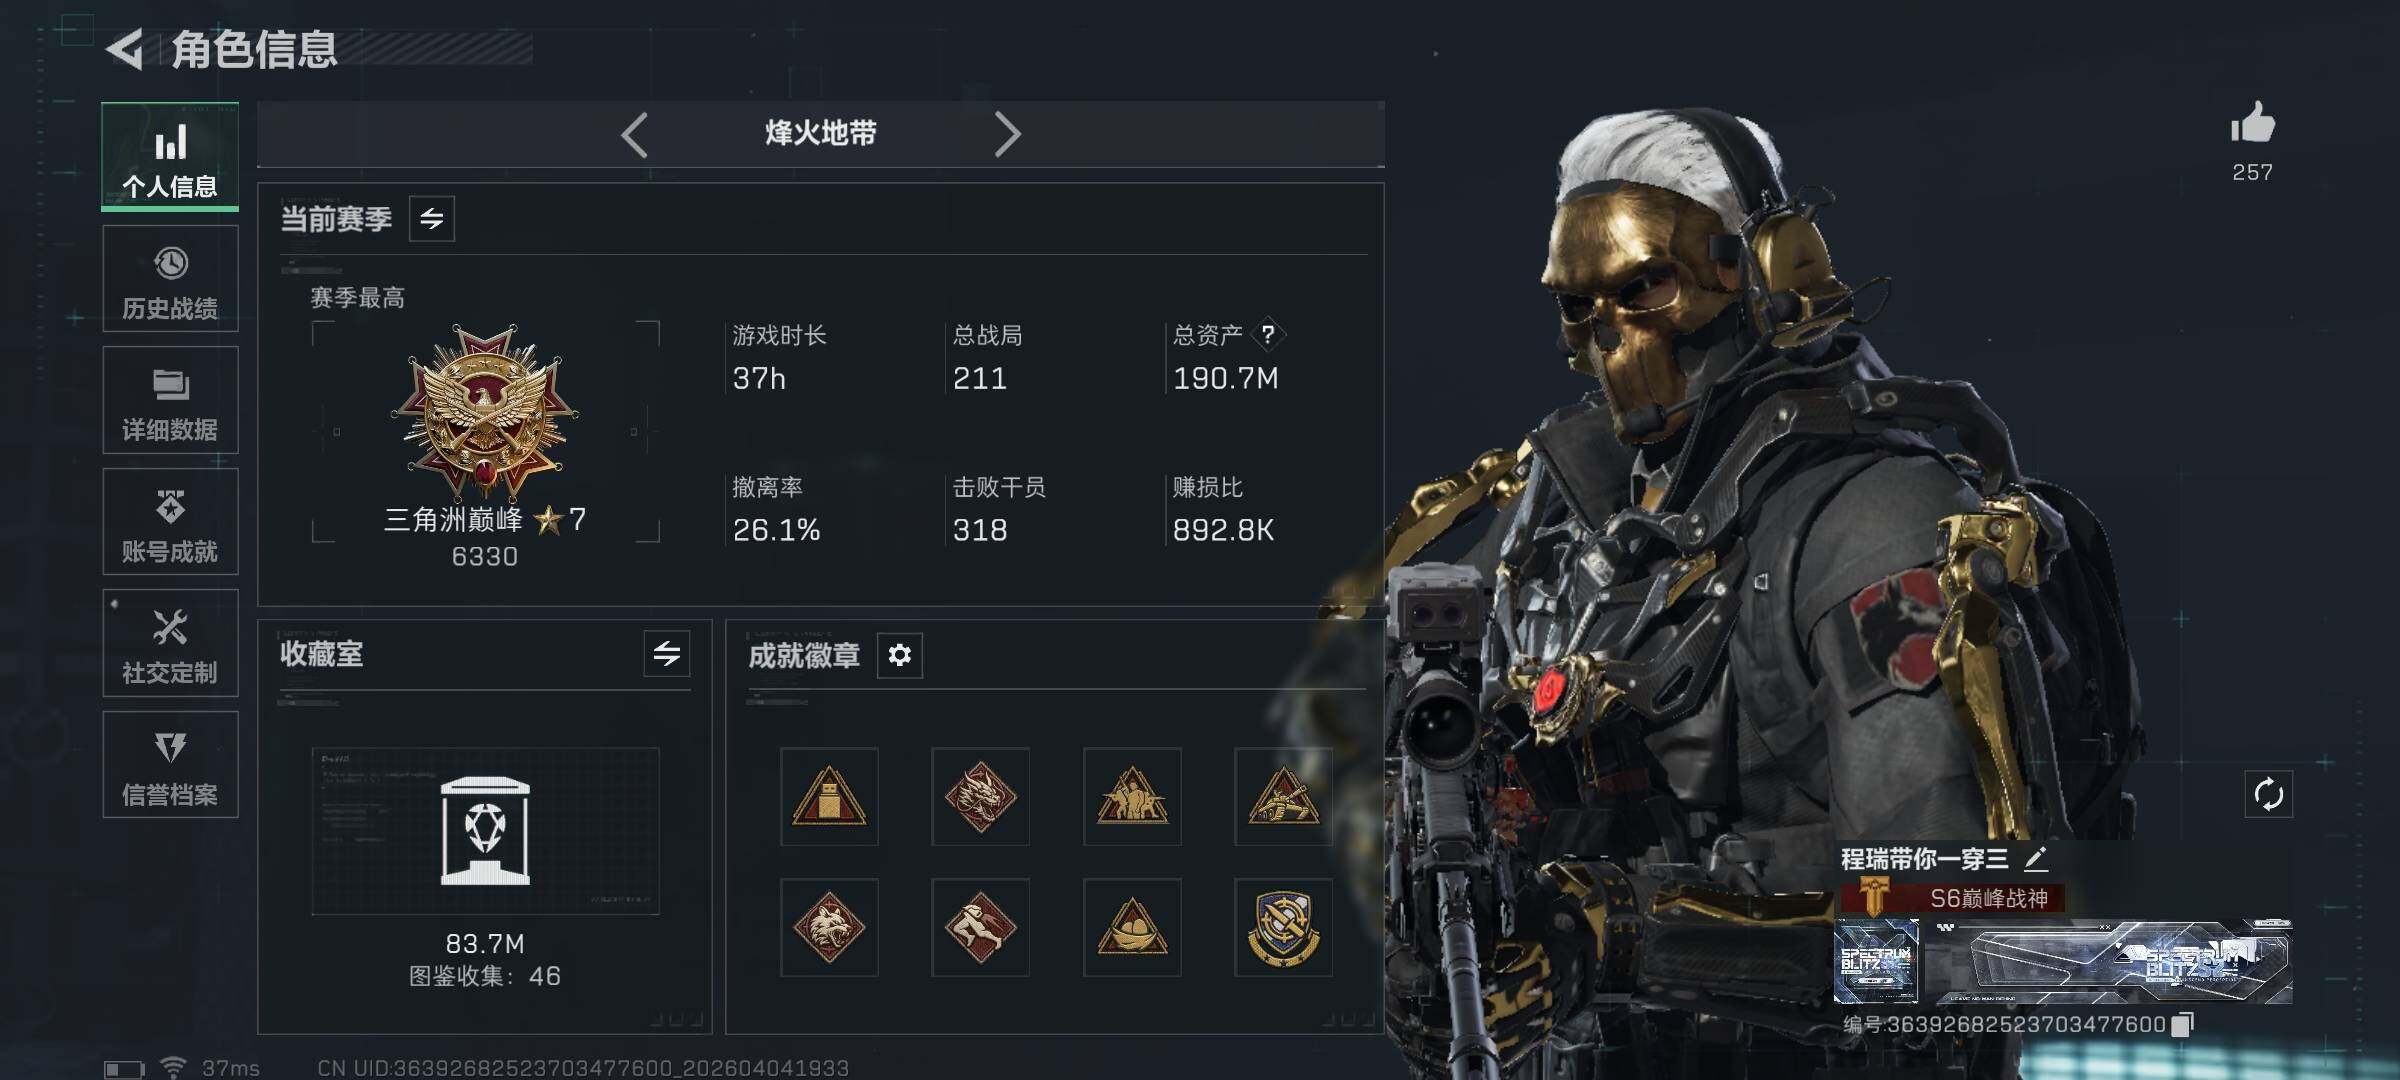Go back using the arrow beside 角色信息
Image resolution: width=2400 pixels, height=1080 pixels.
pos(126,49)
